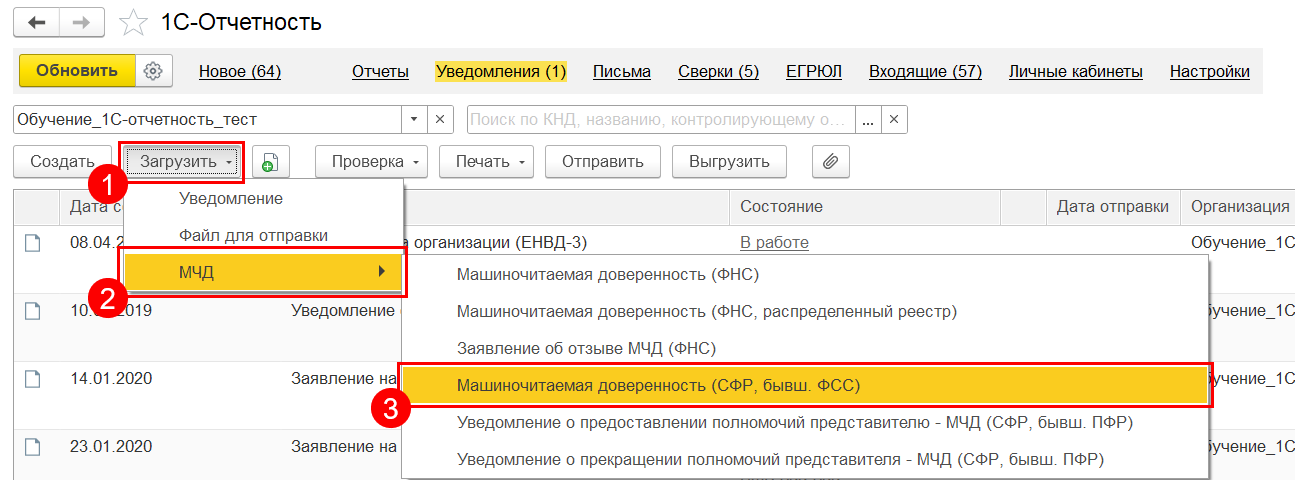Select Файл для отправки menu item
The image size is (1295, 480).
253,235
